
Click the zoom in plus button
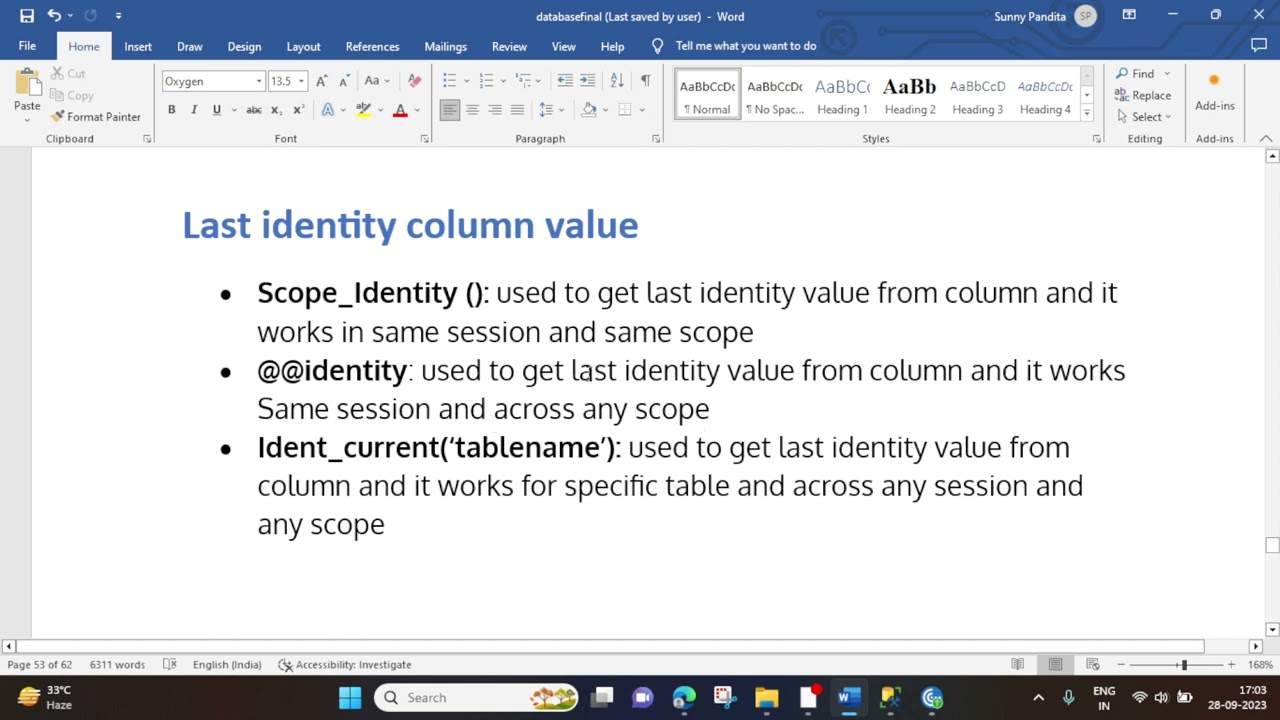point(1231,665)
